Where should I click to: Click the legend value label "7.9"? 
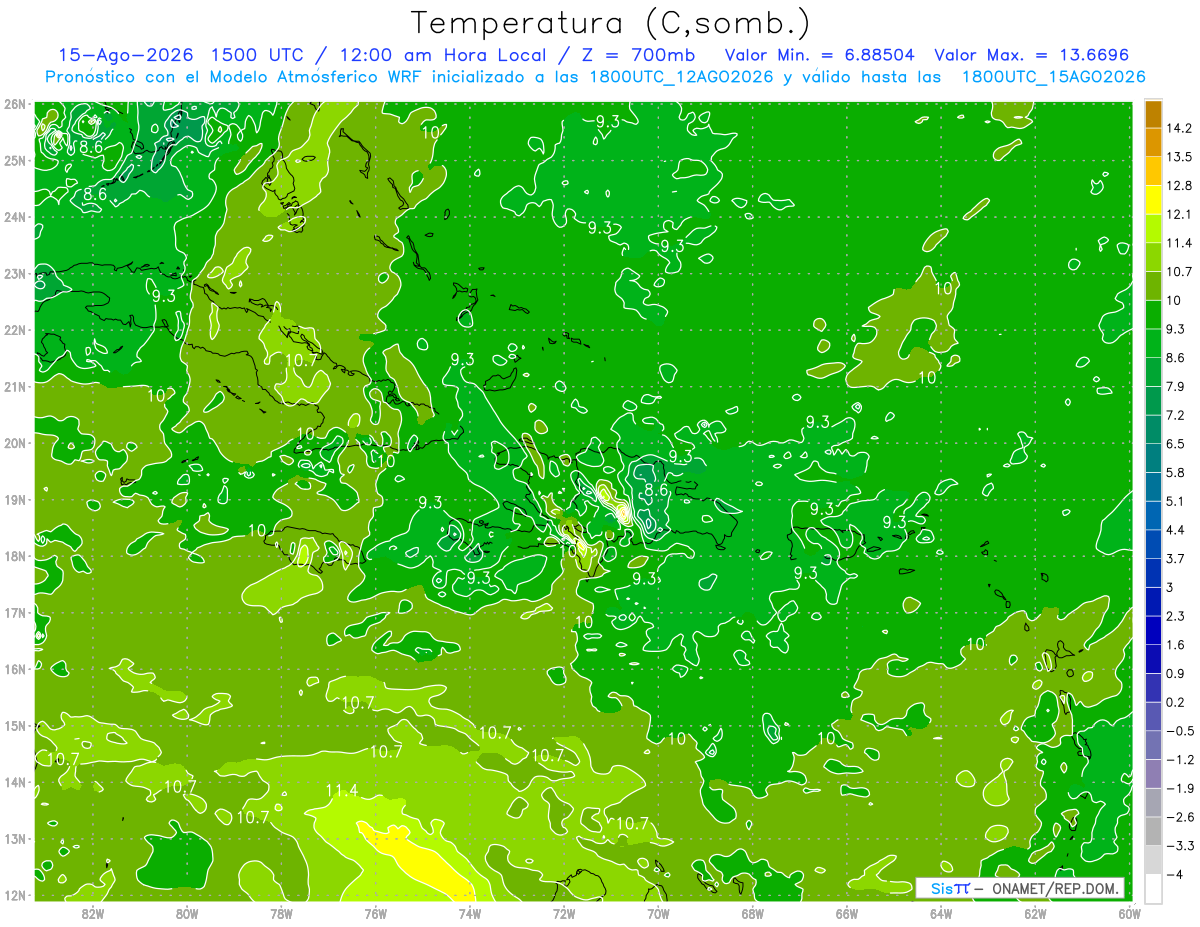click(x=1176, y=387)
